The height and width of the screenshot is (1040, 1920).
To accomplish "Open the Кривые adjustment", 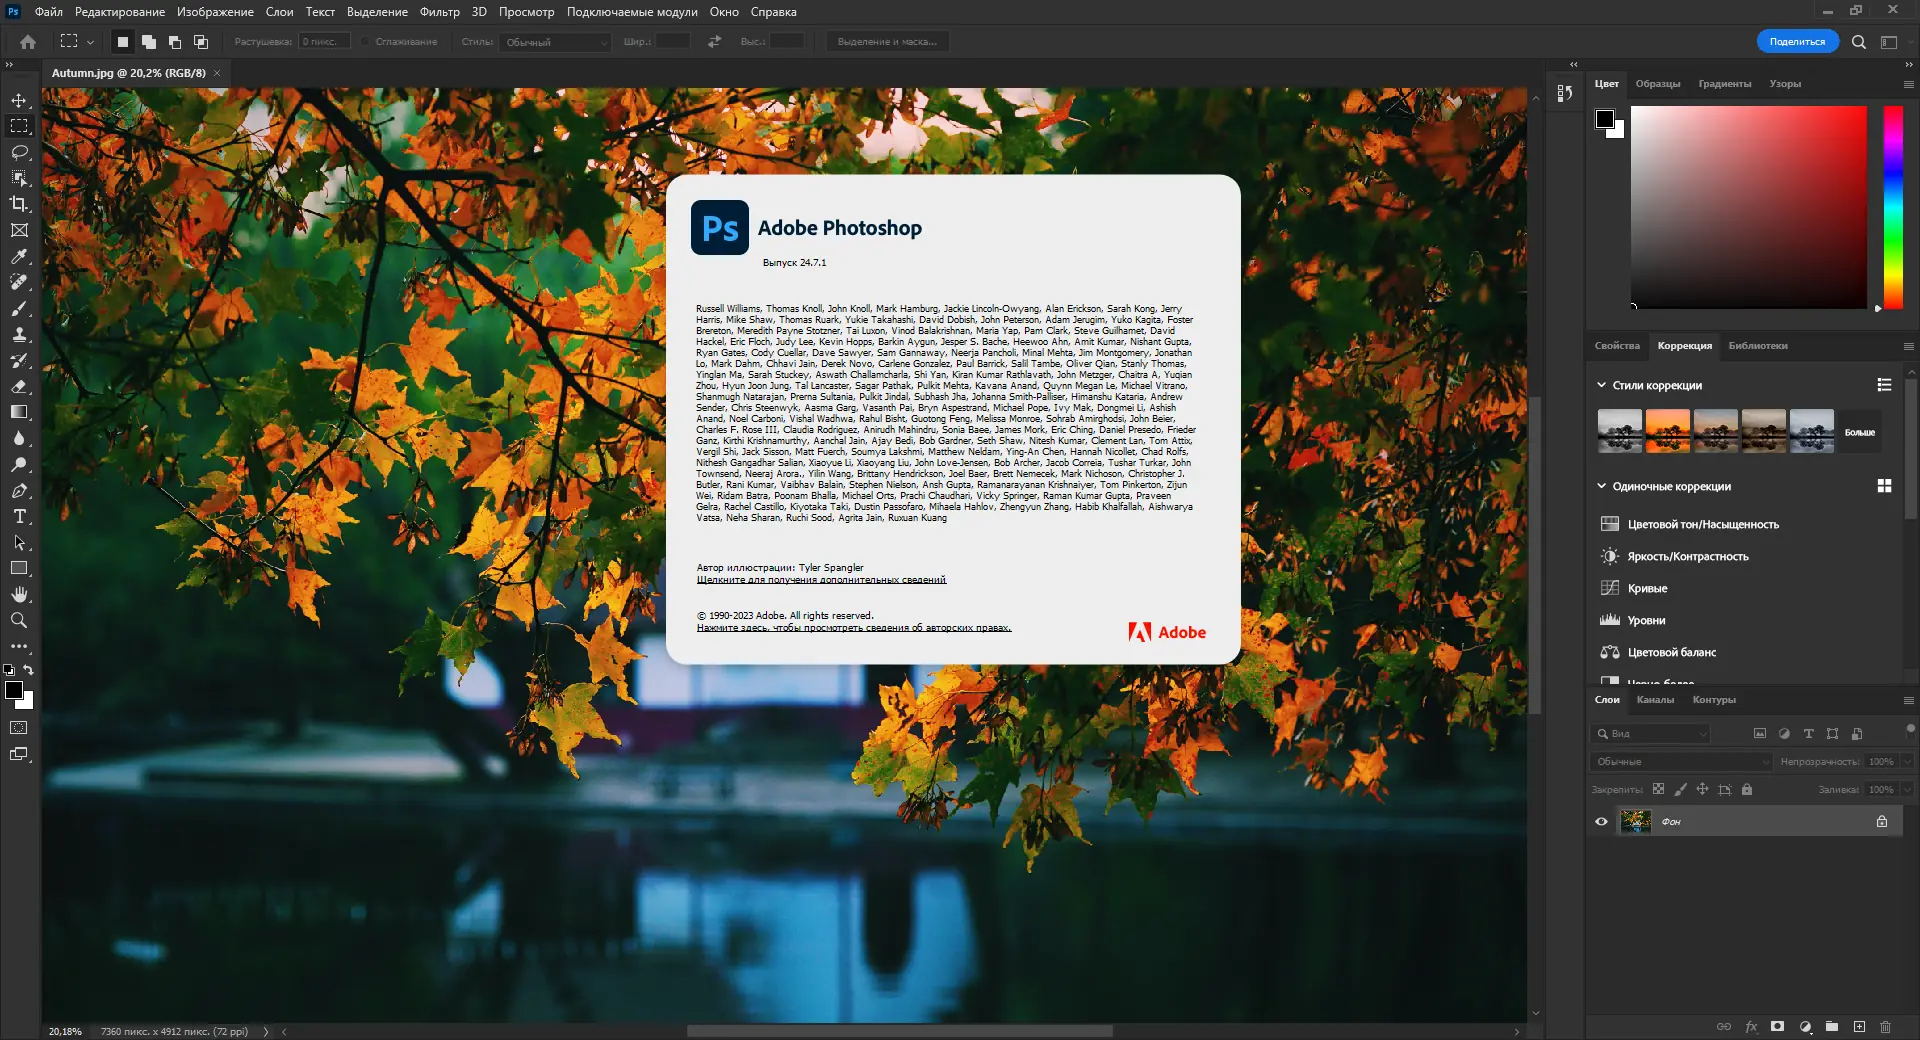I will tap(1646, 588).
